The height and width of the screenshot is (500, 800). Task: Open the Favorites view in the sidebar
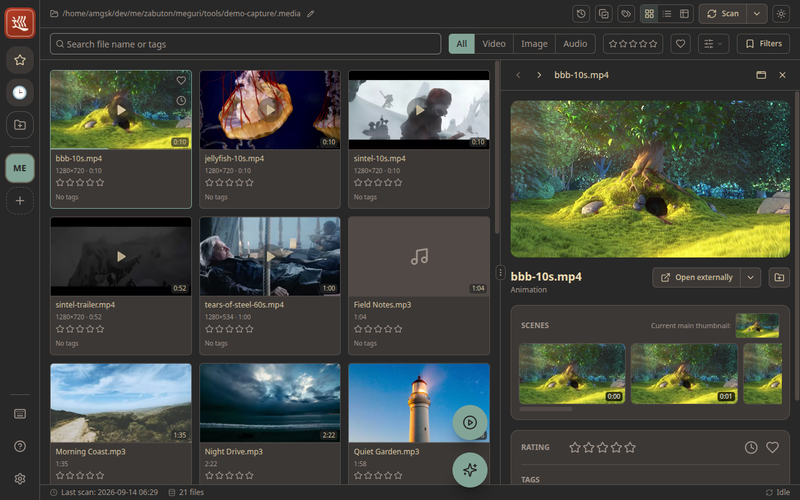20,60
